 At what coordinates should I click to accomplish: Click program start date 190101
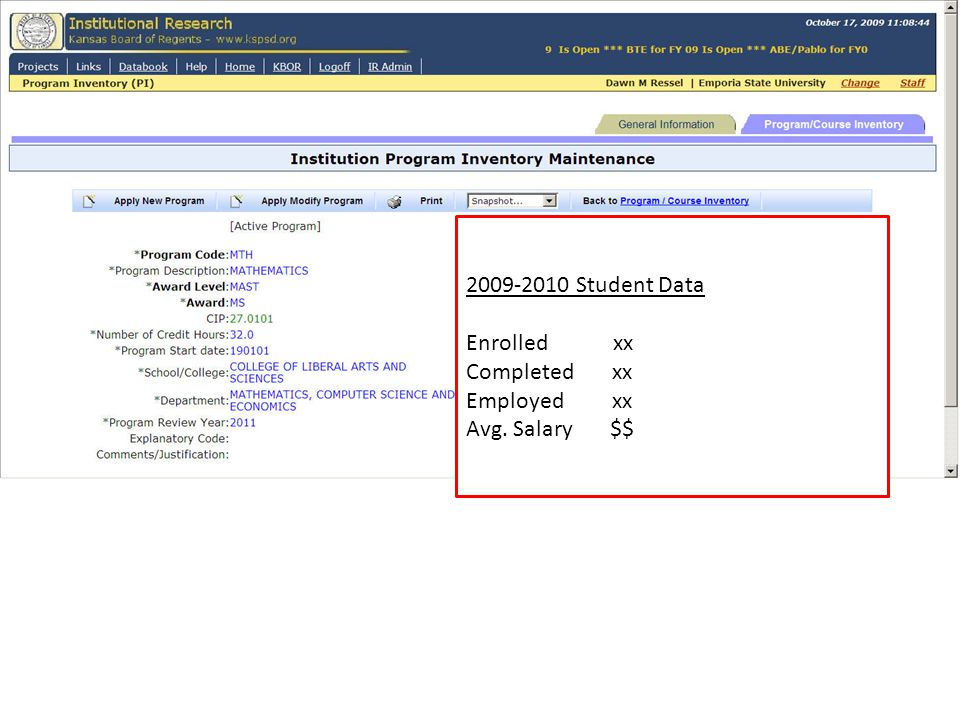point(249,350)
